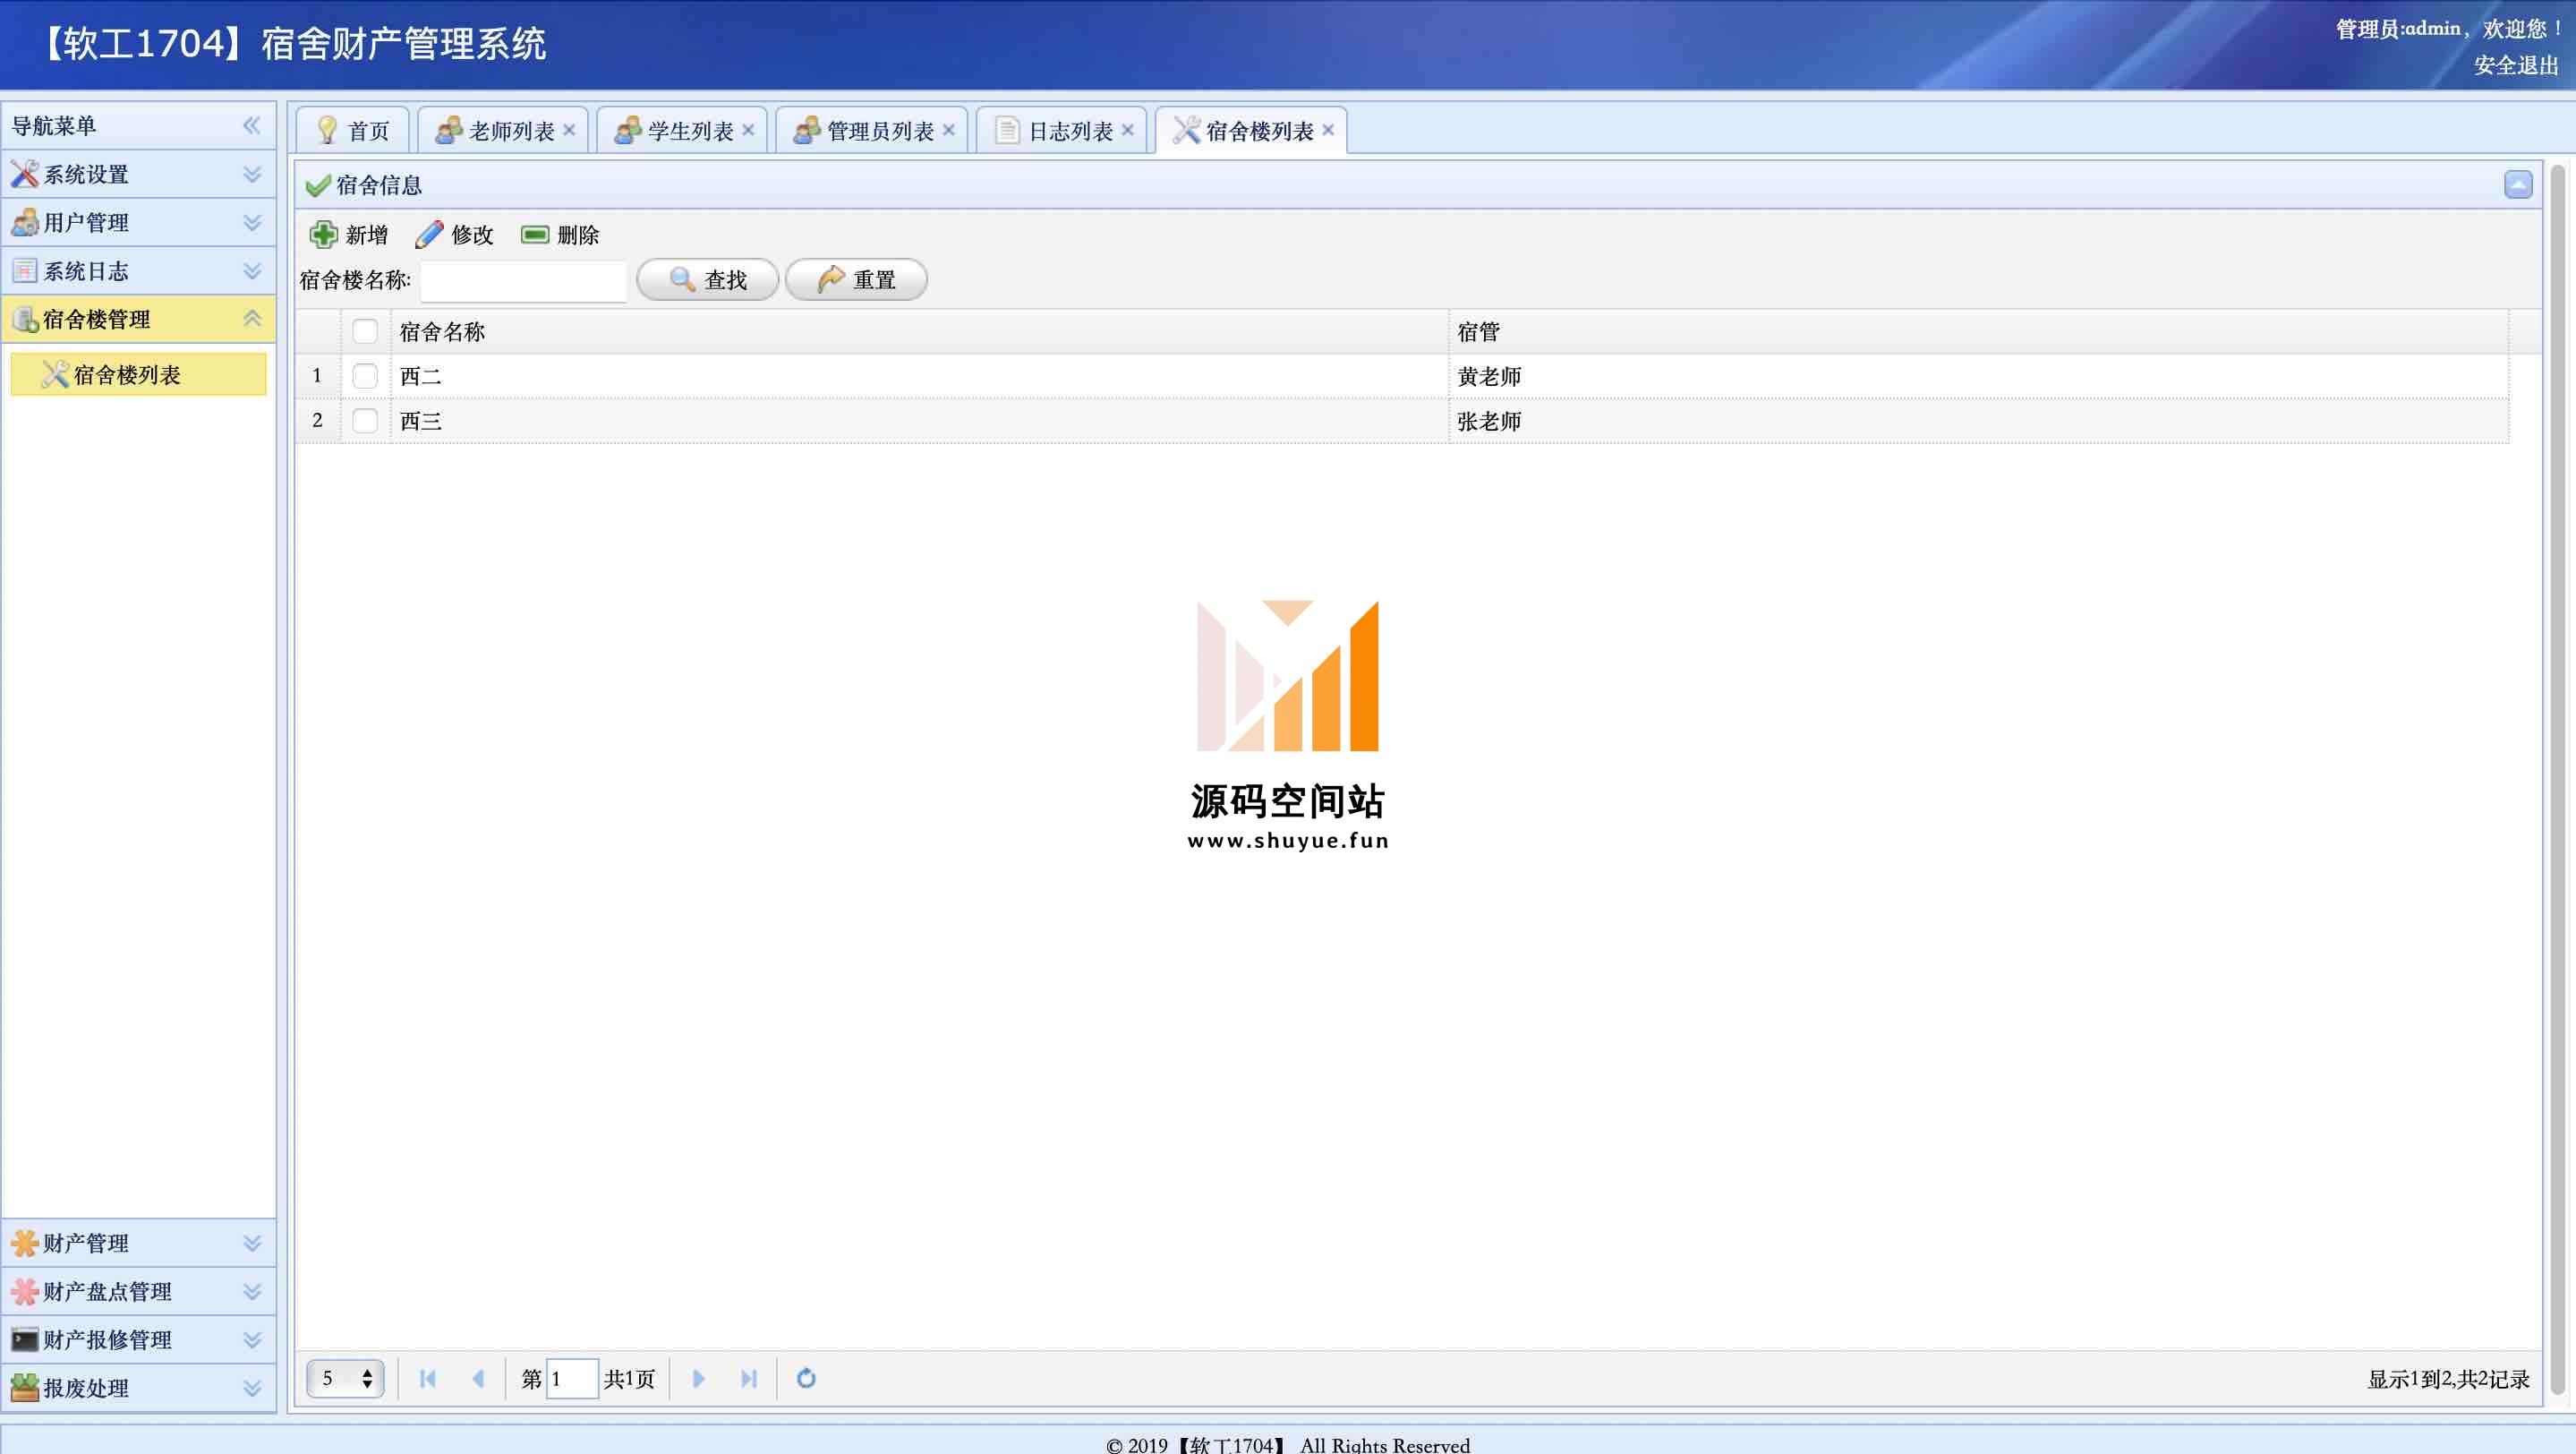This screenshot has width=2576, height=1454.
Task: Click the 重置 reset button
Action: pos(856,280)
